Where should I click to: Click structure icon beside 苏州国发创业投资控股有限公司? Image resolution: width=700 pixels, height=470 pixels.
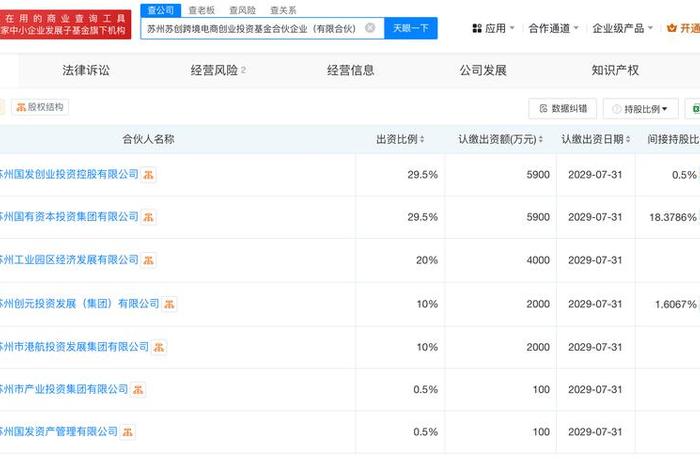point(149,175)
